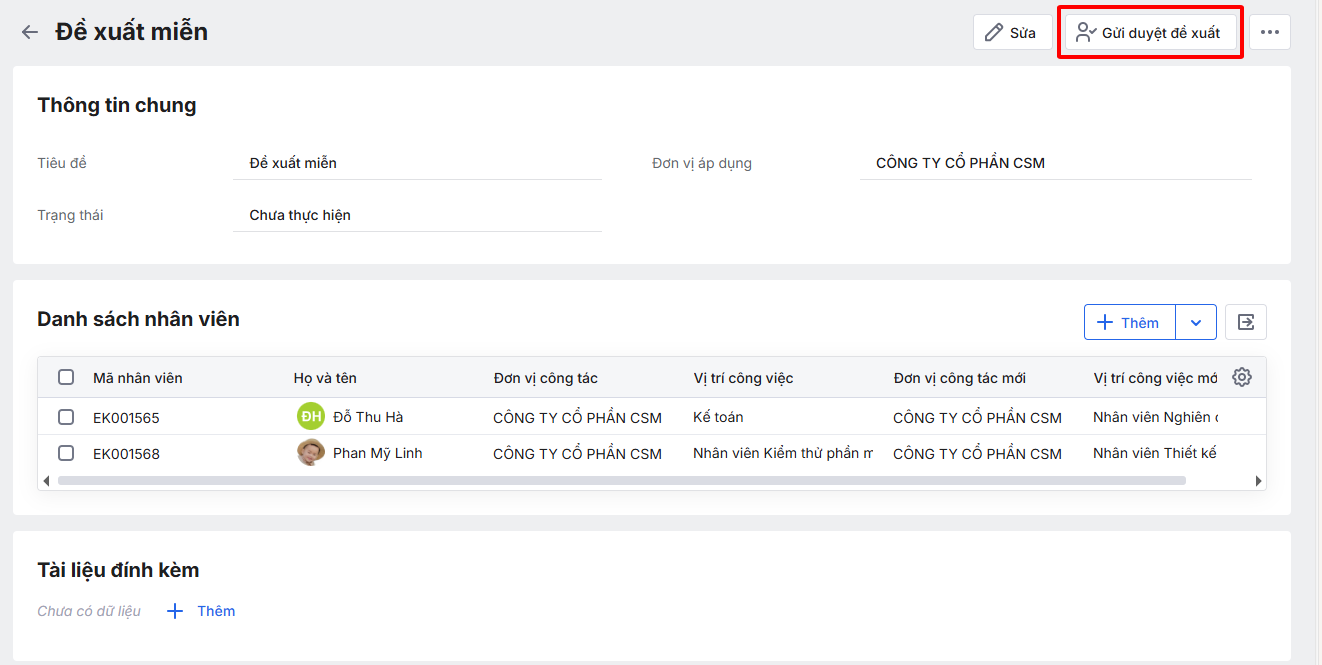Click the Thêm attachment link
Viewport: 1322px width, 665px height.
coord(216,611)
